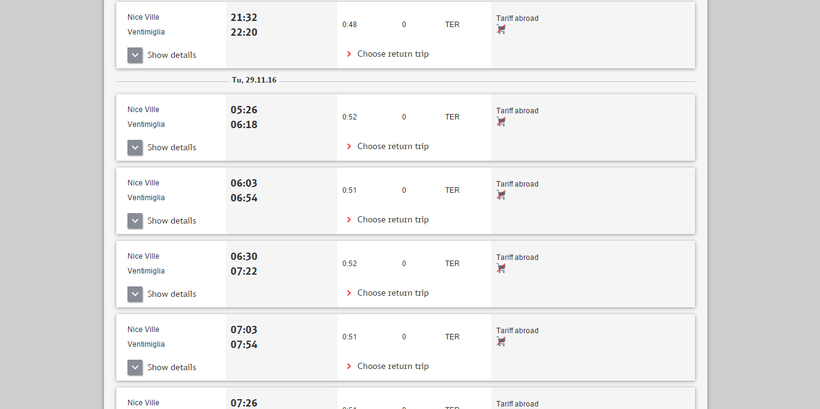Click TER product label of 05:26 train
This screenshot has width=820, height=409.
click(x=452, y=117)
